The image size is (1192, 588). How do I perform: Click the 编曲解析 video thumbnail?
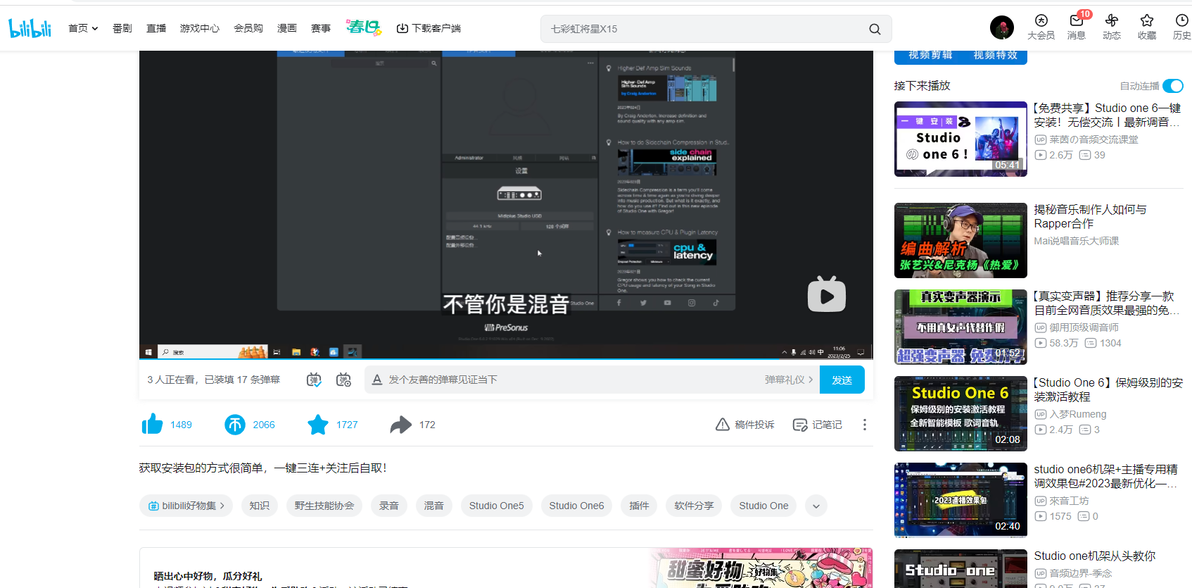pos(960,240)
